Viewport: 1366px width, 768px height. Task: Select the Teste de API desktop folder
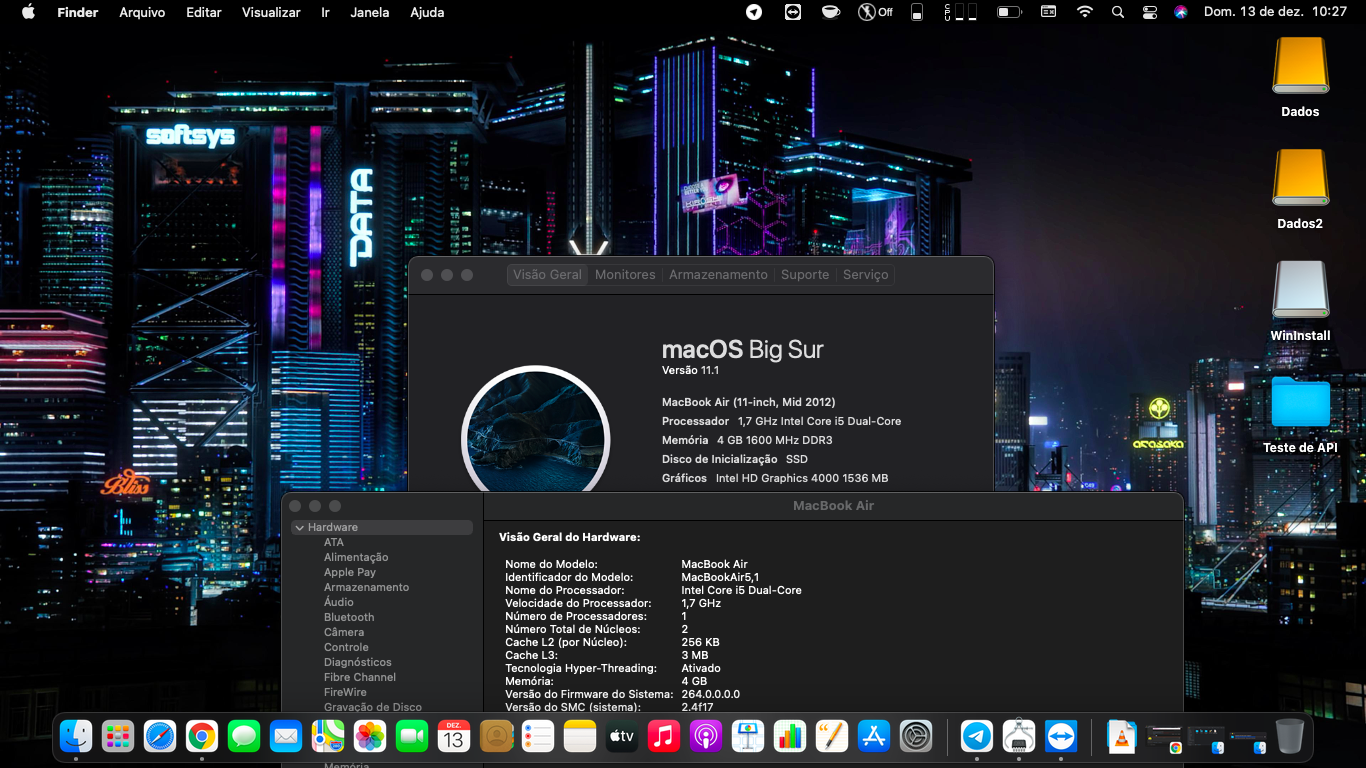1300,404
